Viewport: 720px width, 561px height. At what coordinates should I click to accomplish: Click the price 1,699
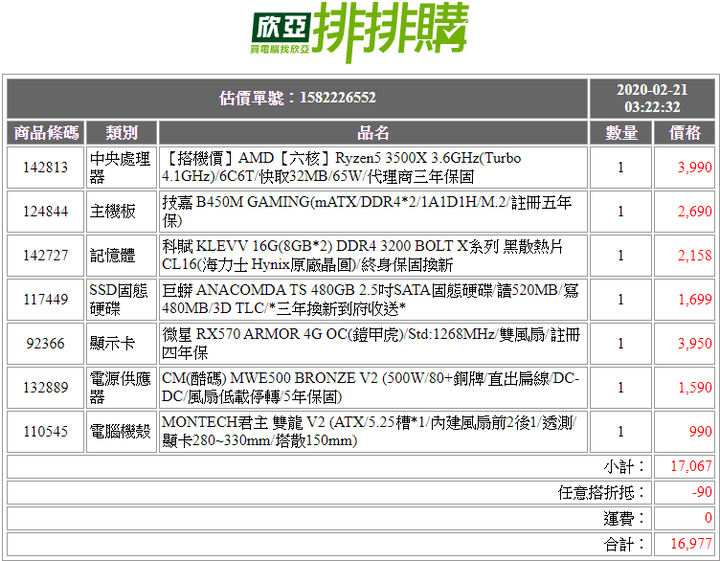tap(695, 299)
